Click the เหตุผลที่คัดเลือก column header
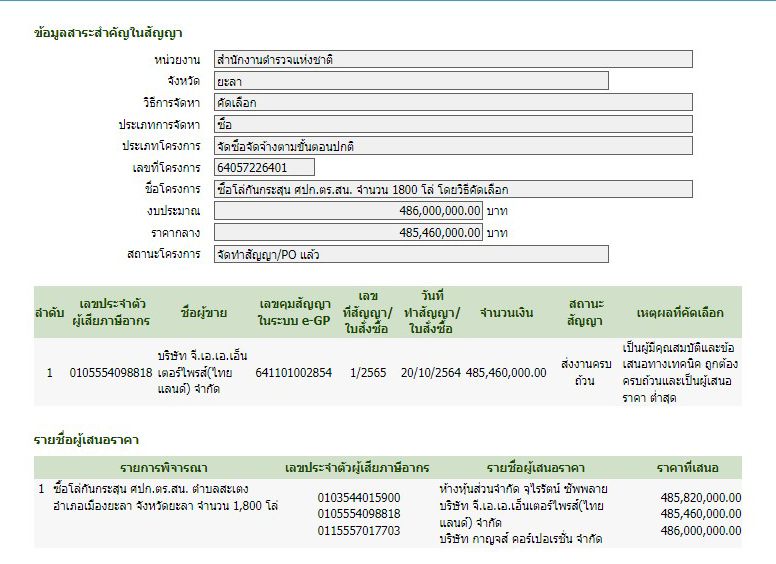776x564 pixels. [x=682, y=312]
